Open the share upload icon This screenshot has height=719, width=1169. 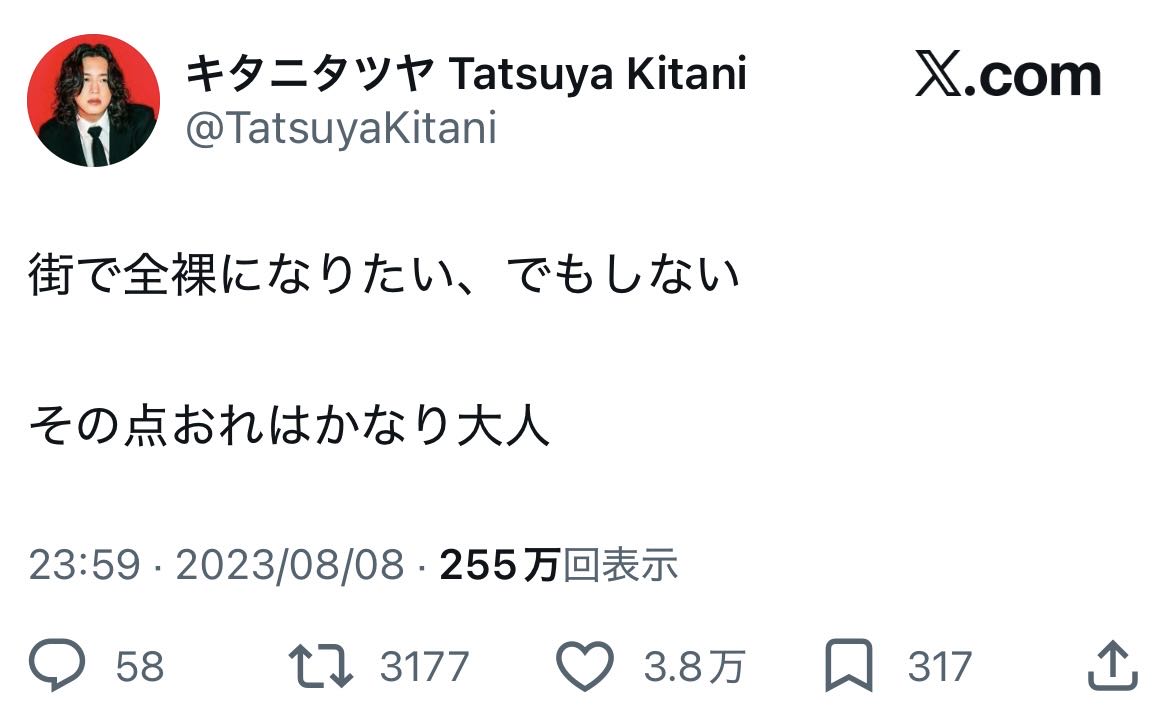click(x=1110, y=665)
